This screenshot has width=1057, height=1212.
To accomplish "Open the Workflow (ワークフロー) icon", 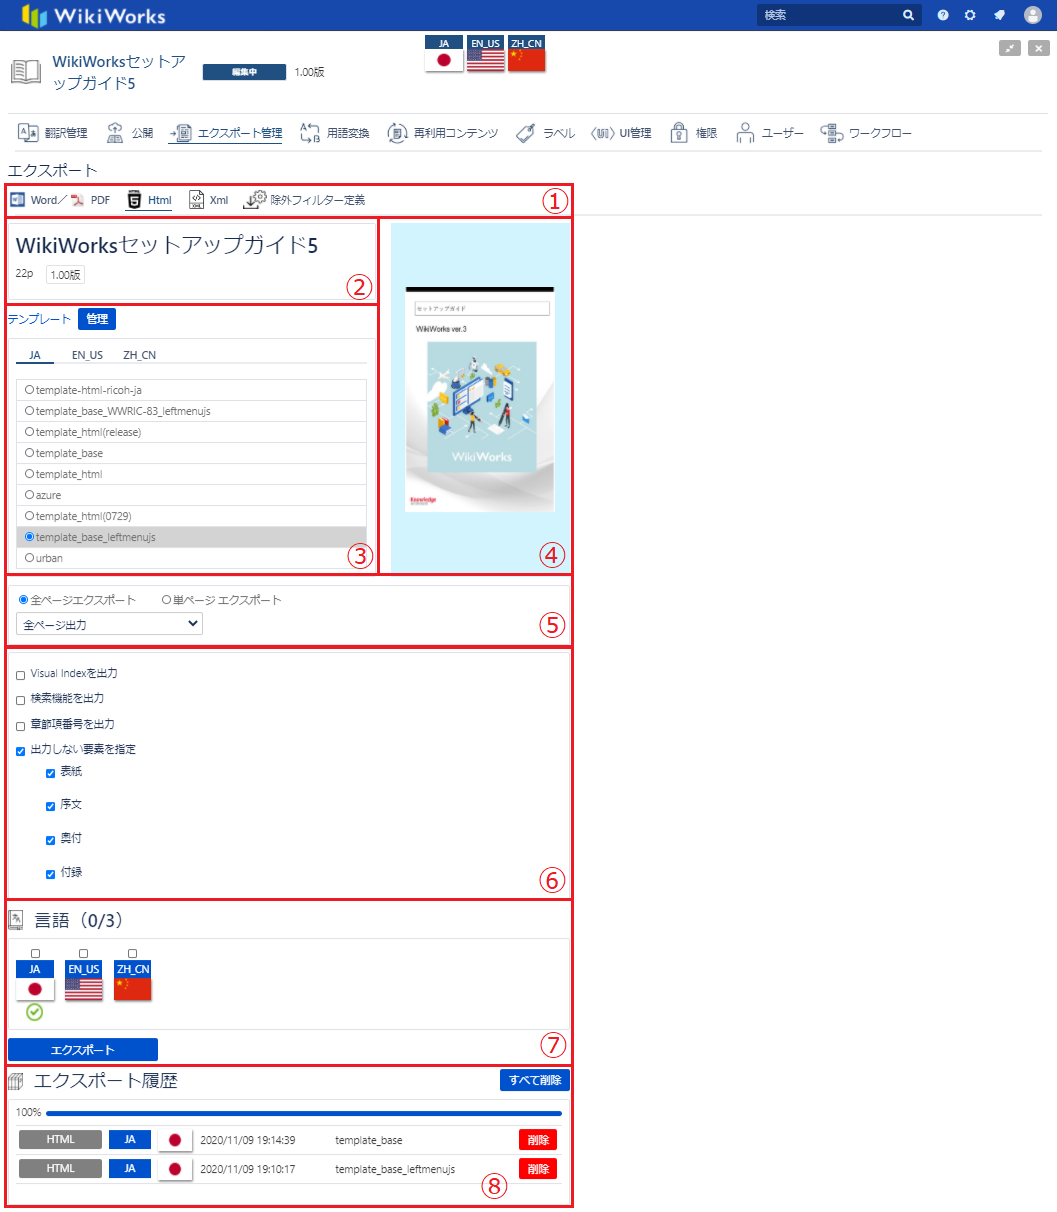I will click(x=832, y=133).
